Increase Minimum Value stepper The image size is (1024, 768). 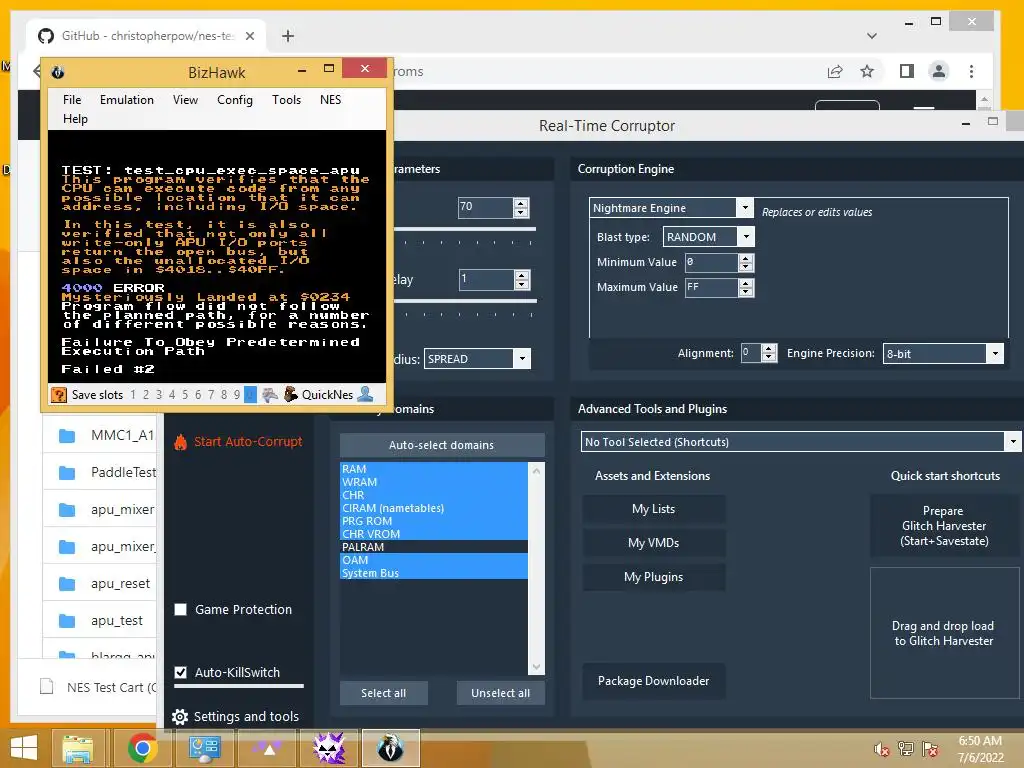click(x=746, y=258)
